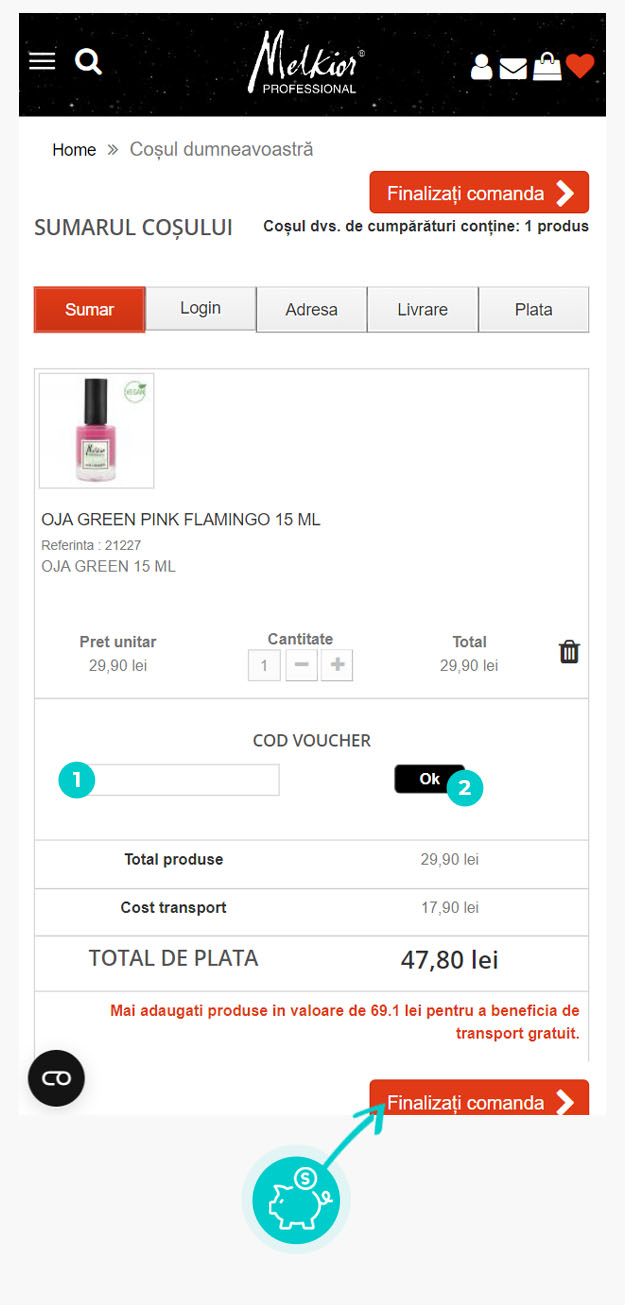
Task: Open the nail polish product thumbnail
Action: coord(96,430)
